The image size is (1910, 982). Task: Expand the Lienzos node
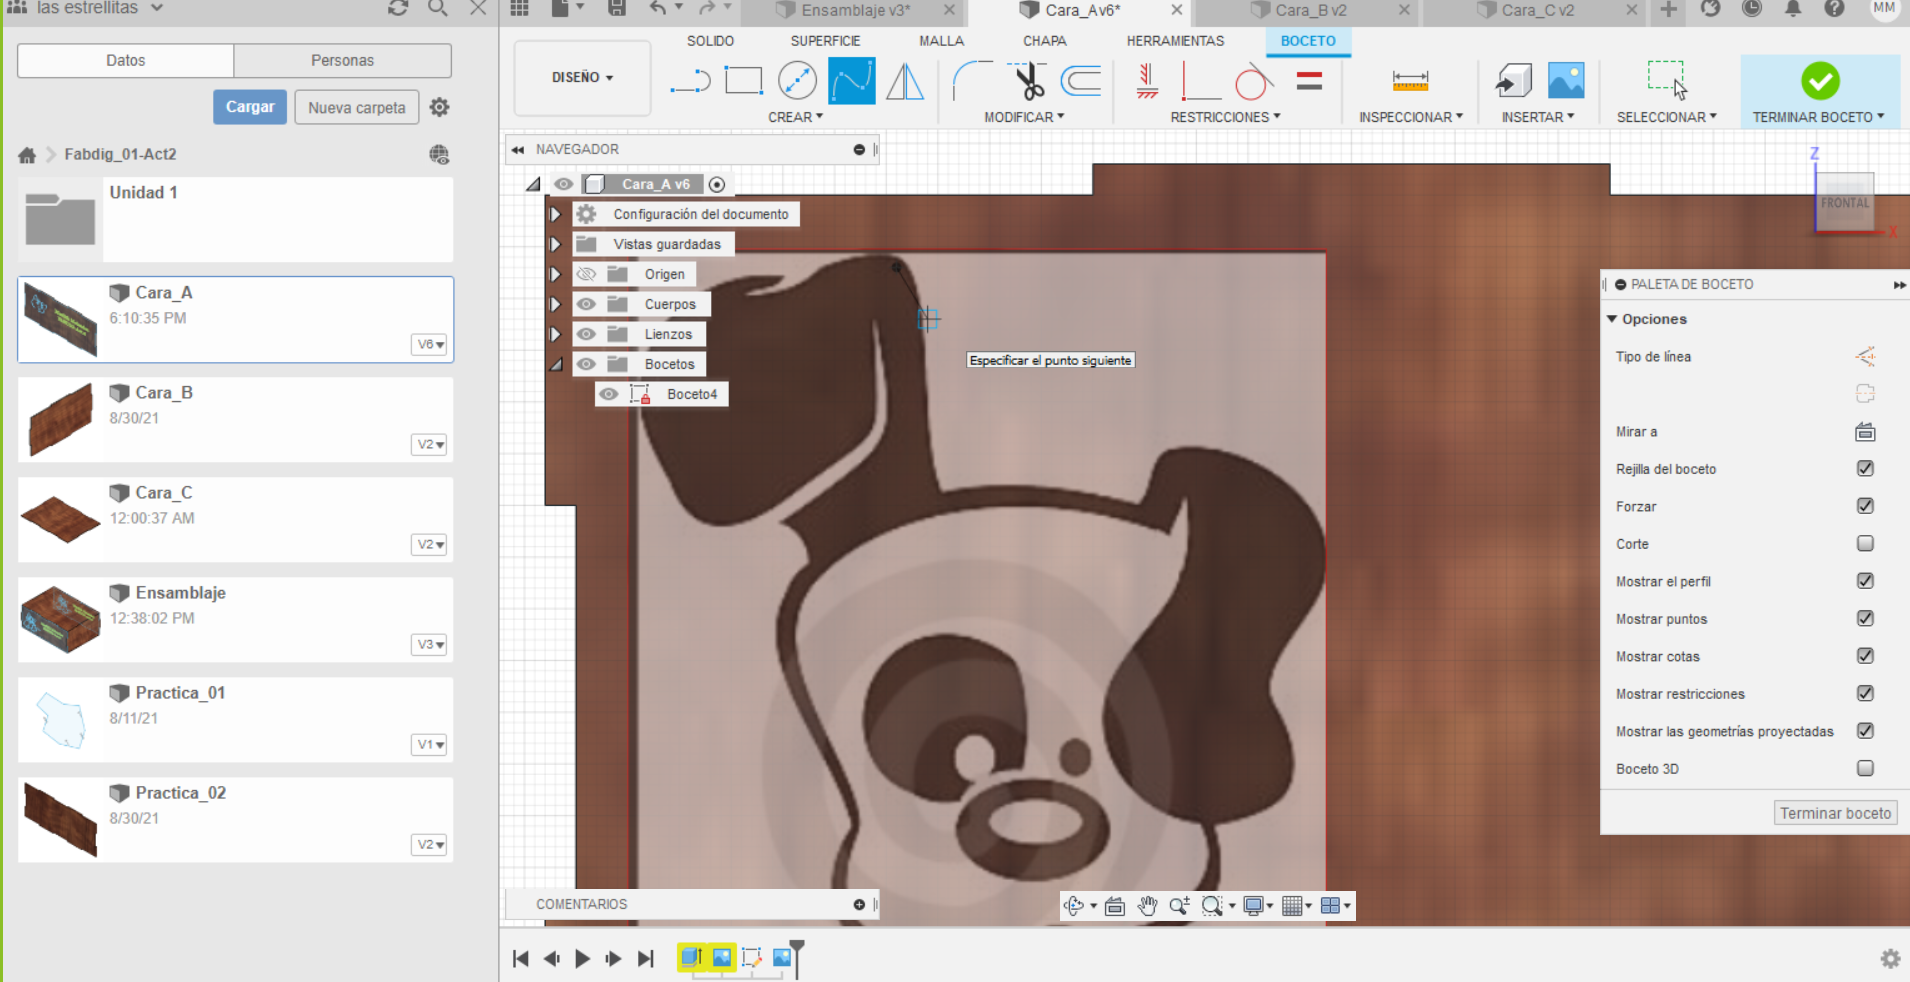pos(555,334)
